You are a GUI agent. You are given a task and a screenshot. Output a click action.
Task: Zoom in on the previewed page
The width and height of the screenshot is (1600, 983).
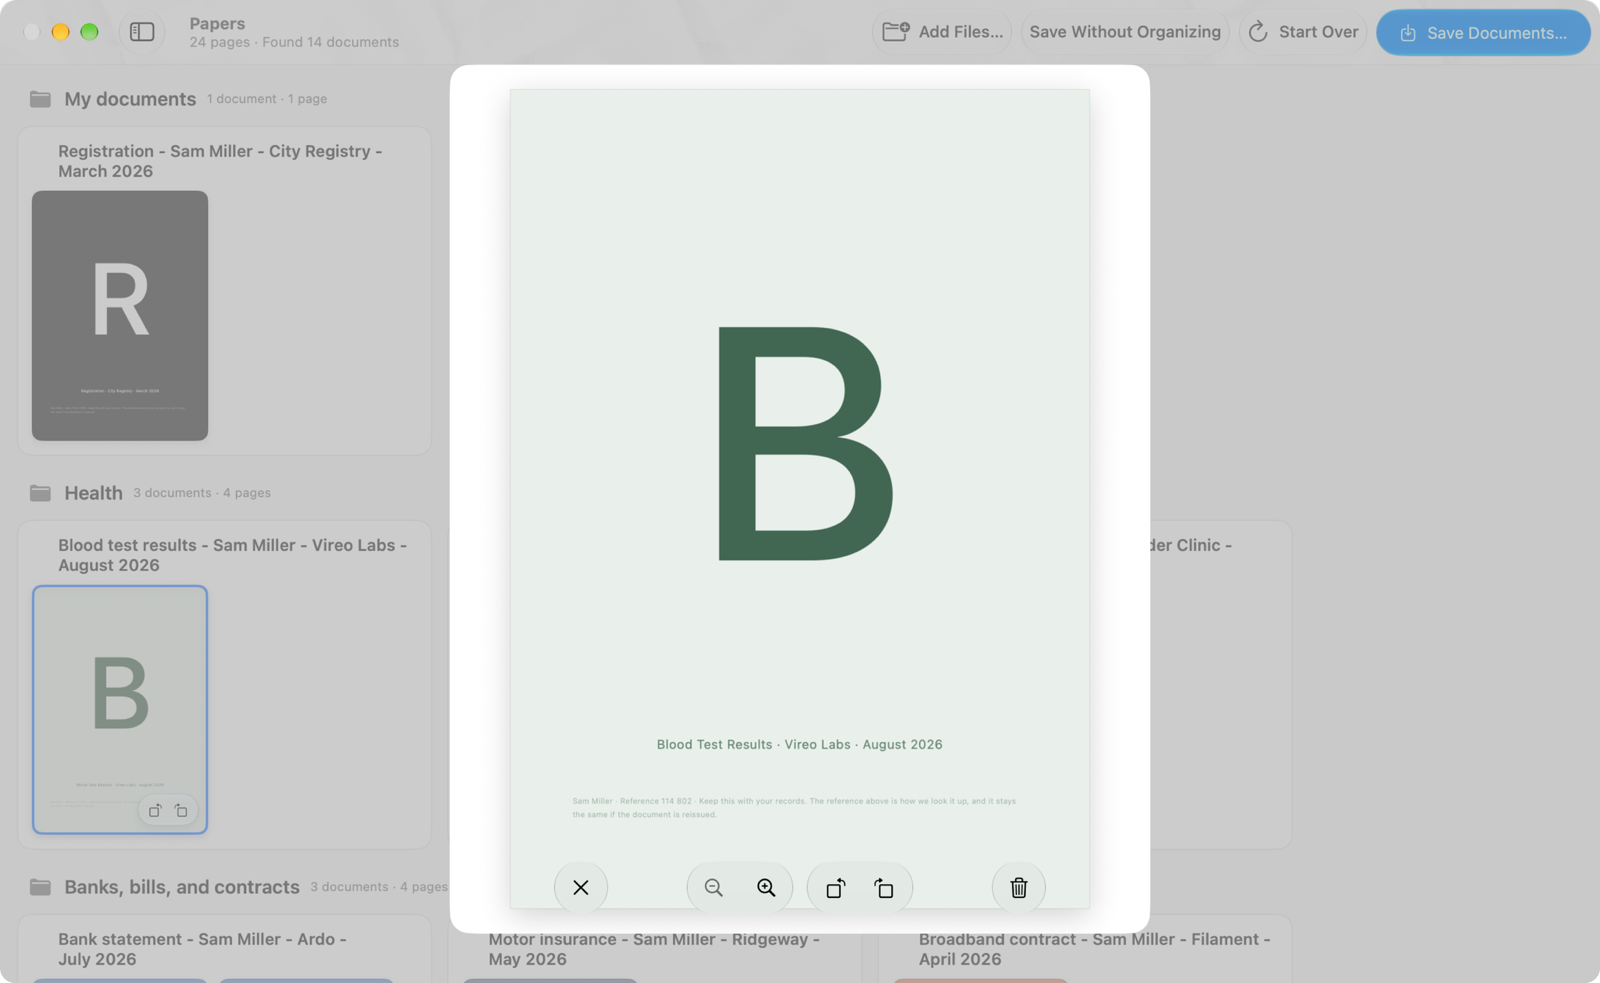pos(766,887)
